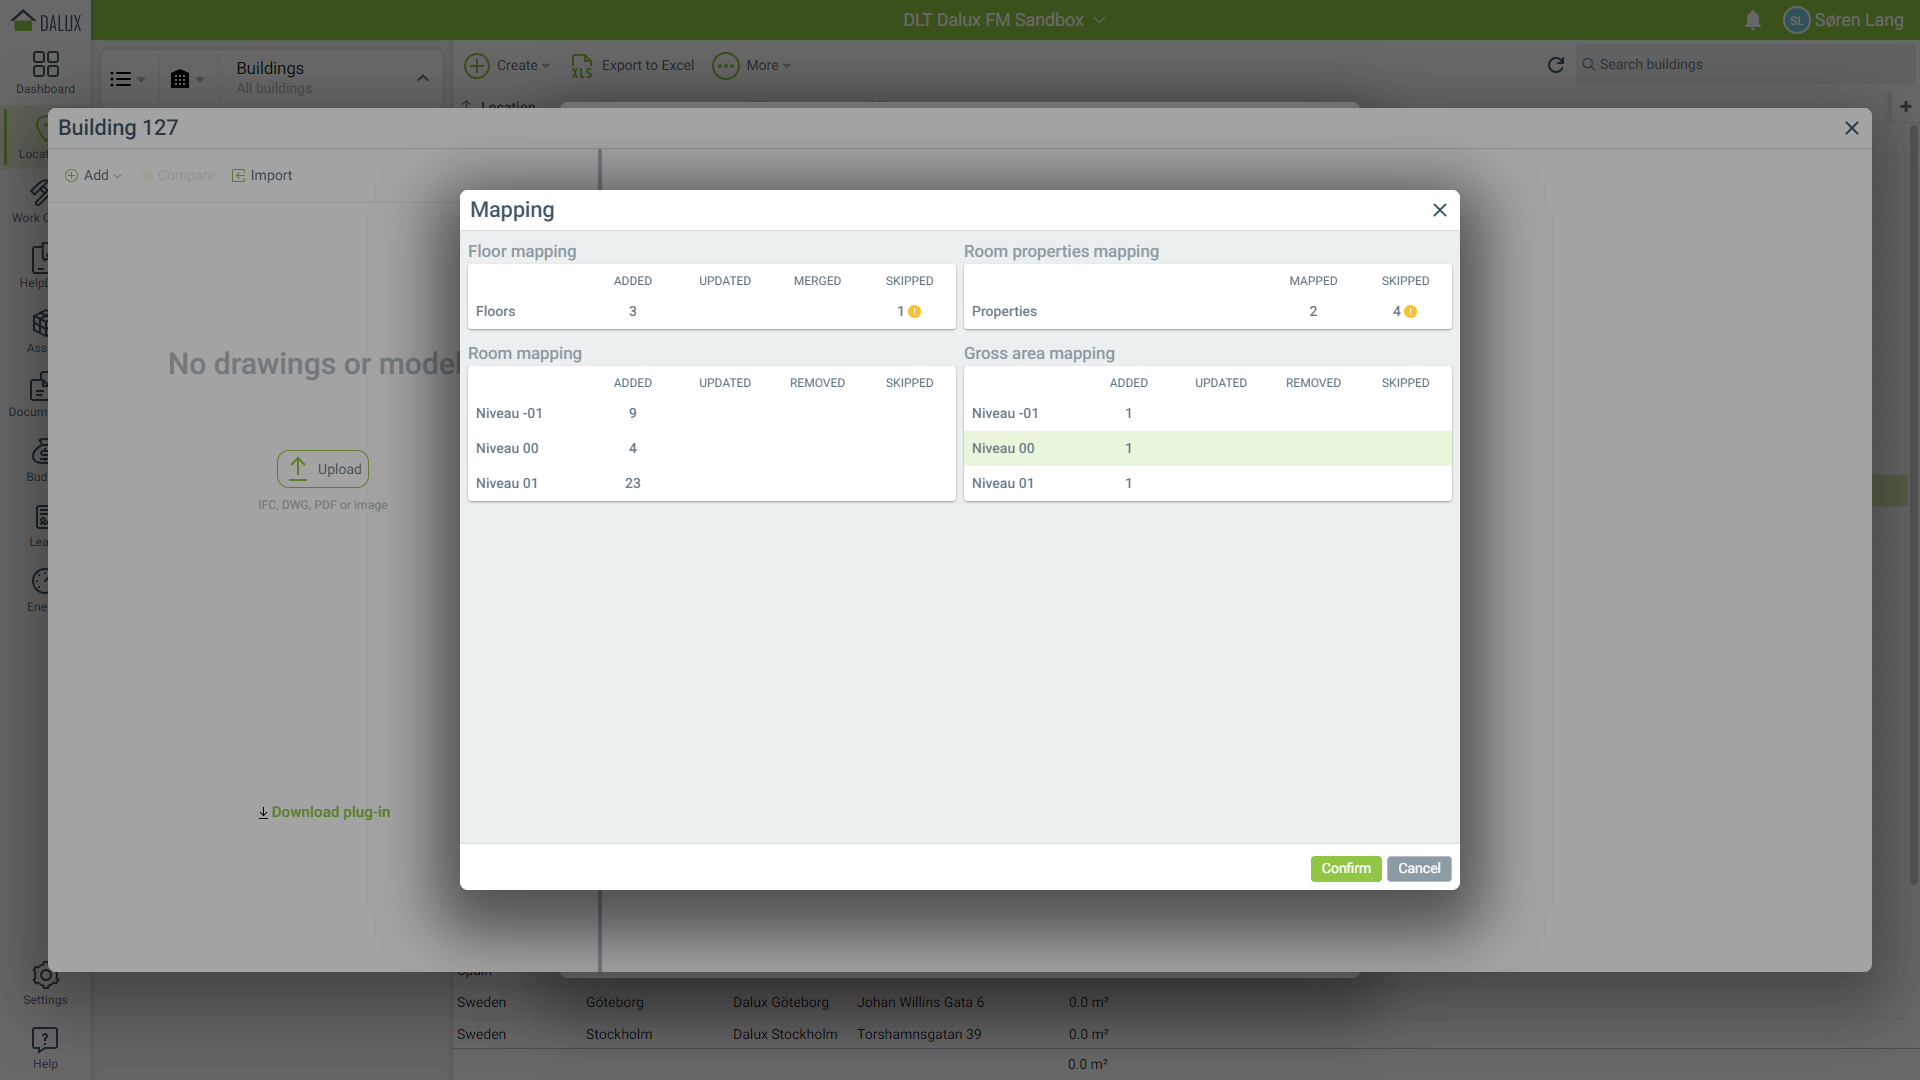Close the Mapping dialog
This screenshot has height=1080, width=1920.
(1439, 210)
